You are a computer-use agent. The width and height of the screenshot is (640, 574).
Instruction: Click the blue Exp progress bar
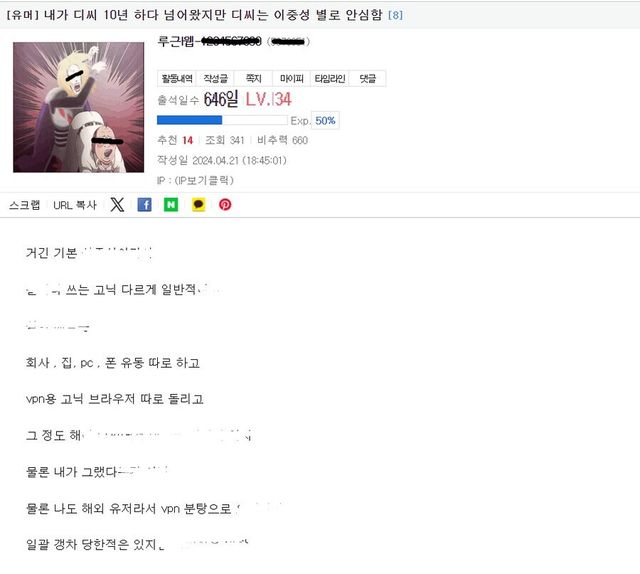click(222, 120)
